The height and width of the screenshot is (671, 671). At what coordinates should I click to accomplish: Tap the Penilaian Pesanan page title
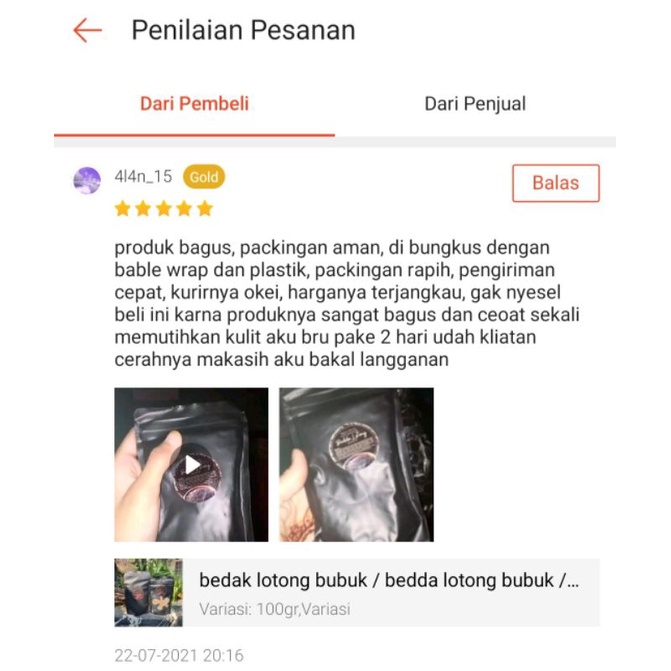coord(243,30)
